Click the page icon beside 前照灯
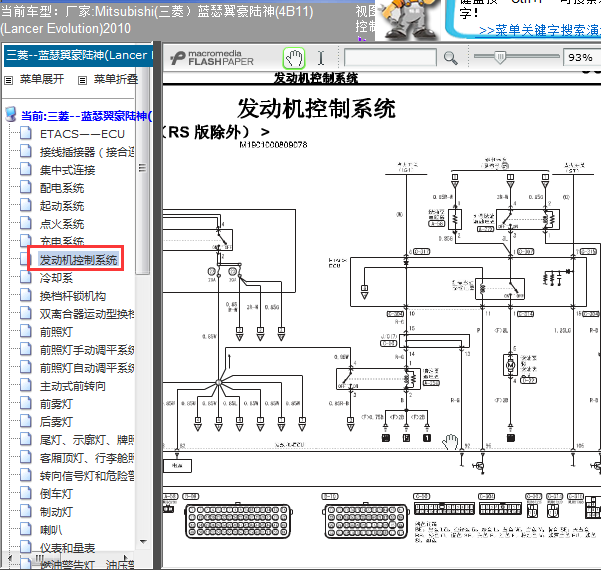This screenshot has height=570, width=601. [x=26, y=332]
